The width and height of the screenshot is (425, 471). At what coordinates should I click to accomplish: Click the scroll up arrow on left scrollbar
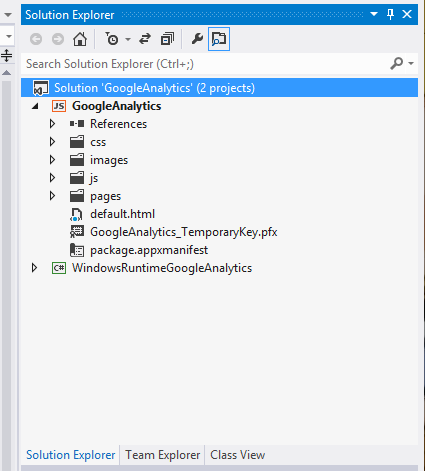pyautogui.click(x=7, y=73)
